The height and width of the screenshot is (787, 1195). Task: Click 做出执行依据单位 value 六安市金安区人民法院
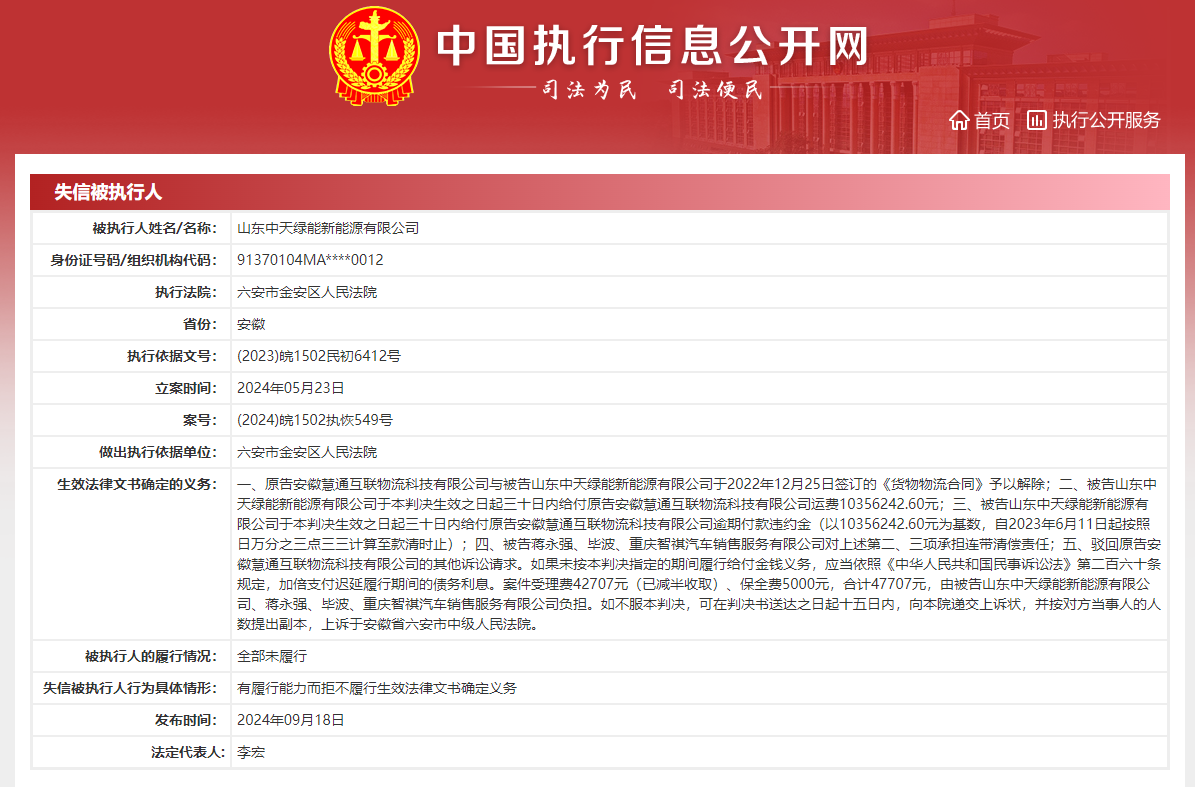coord(307,452)
